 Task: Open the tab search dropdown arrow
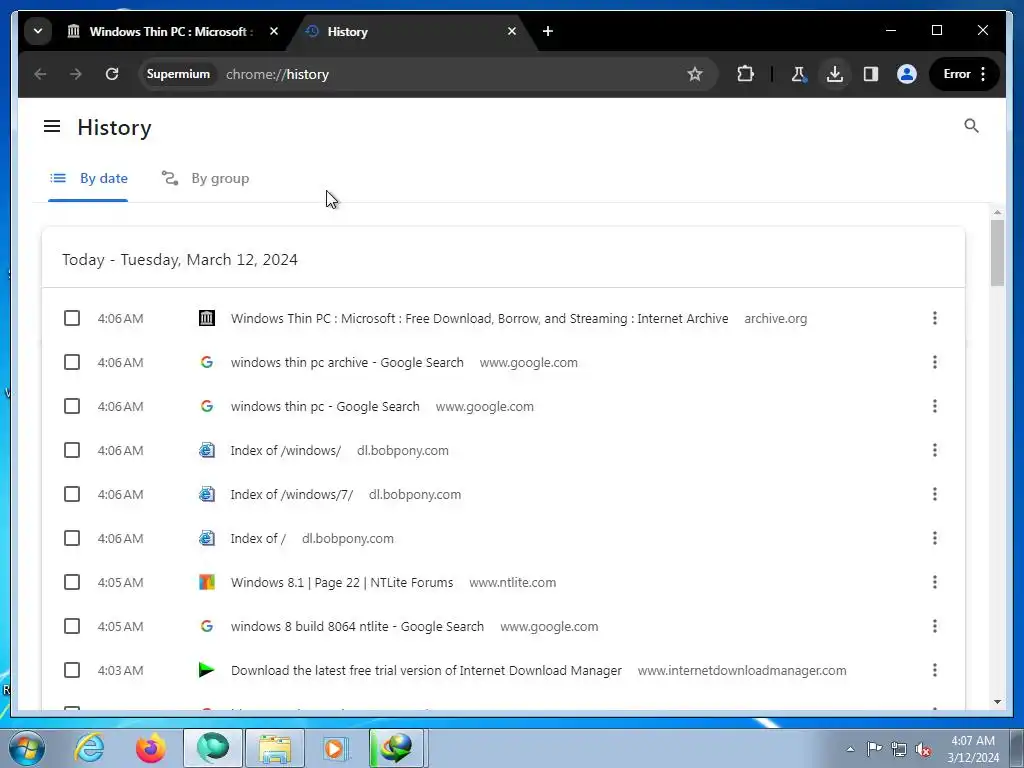pos(38,31)
